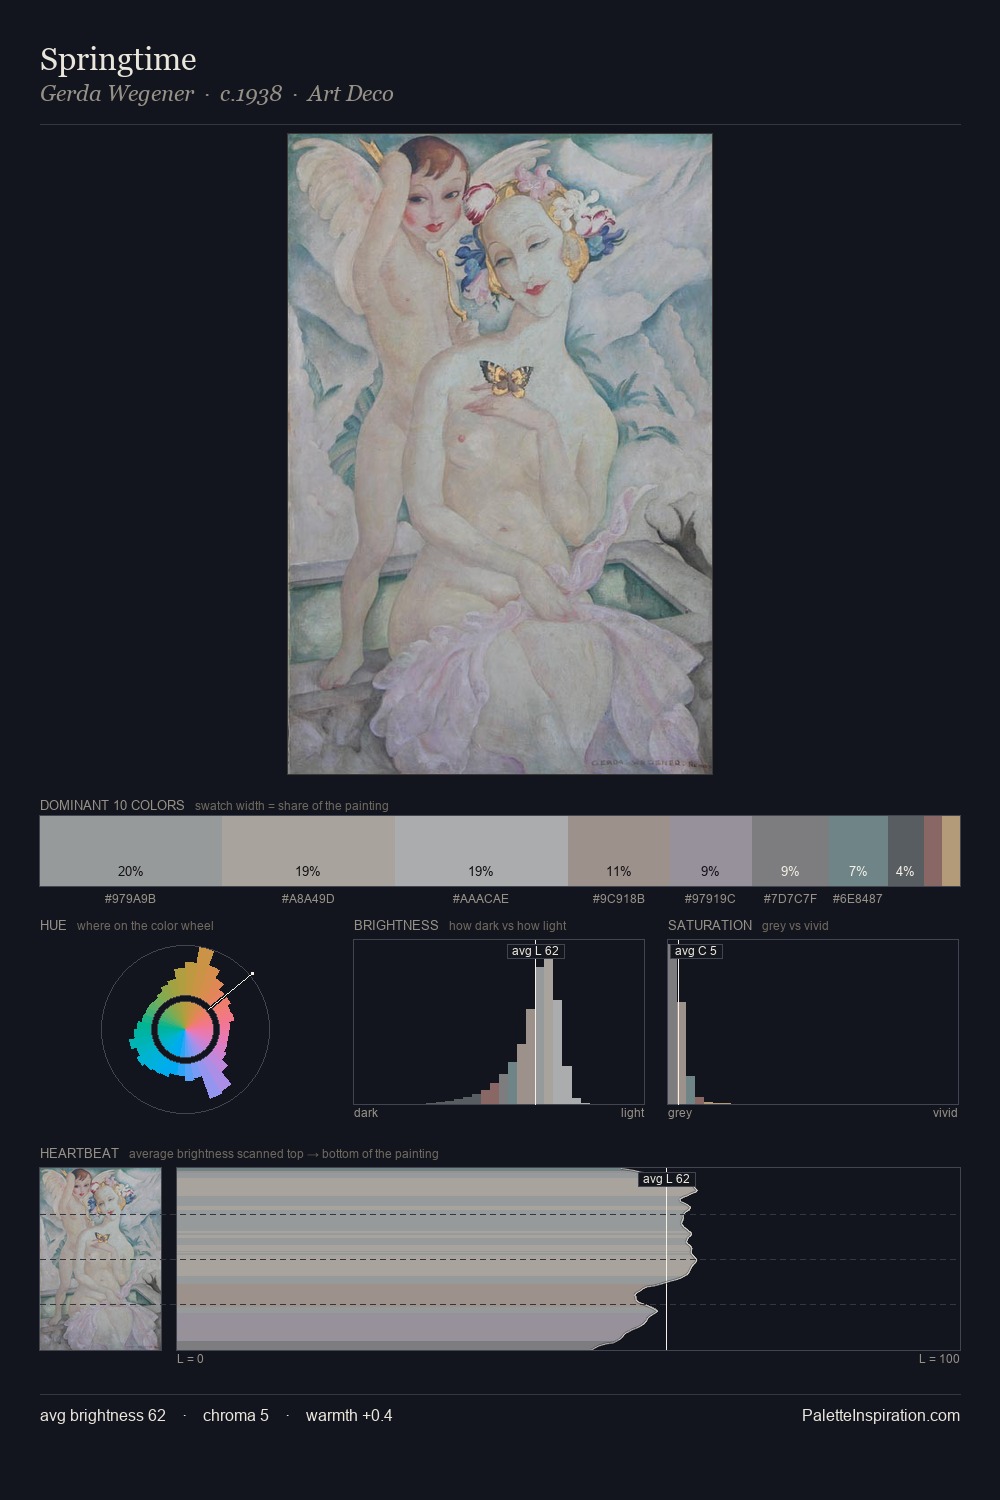Click the dark grey 4% swatch
1000x1500 pixels.
click(x=906, y=851)
